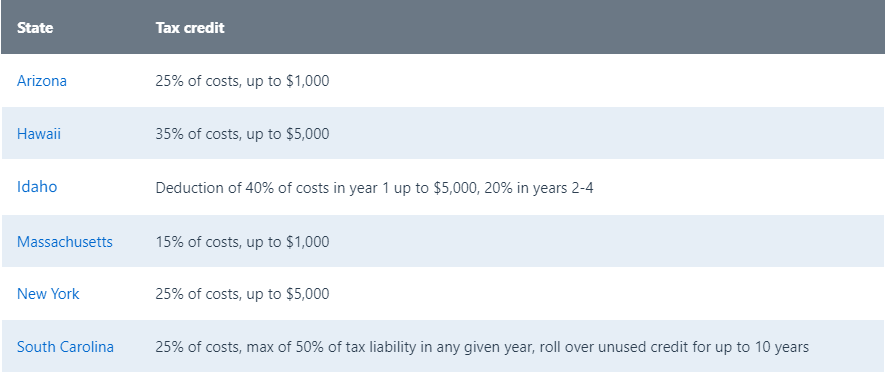Open the South Carolina link
893x385 pixels.
65,347
